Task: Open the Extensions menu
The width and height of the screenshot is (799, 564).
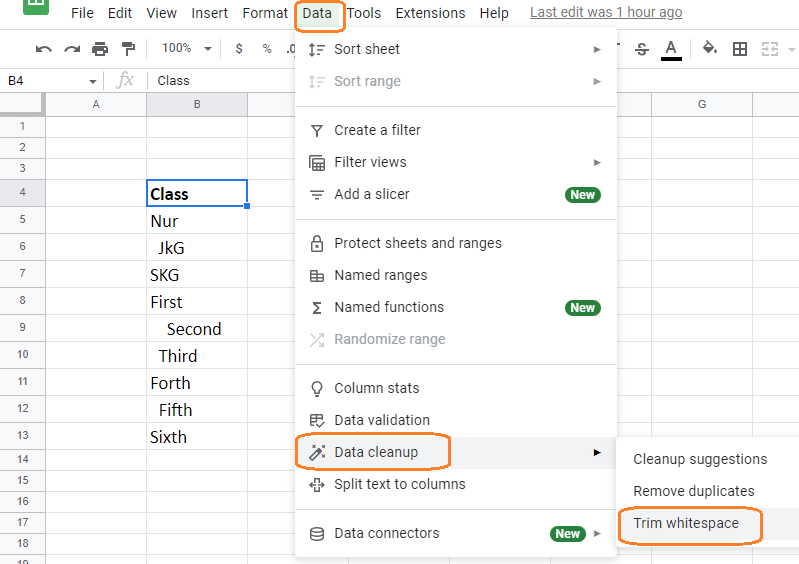Action: pyautogui.click(x=430, y=13)
